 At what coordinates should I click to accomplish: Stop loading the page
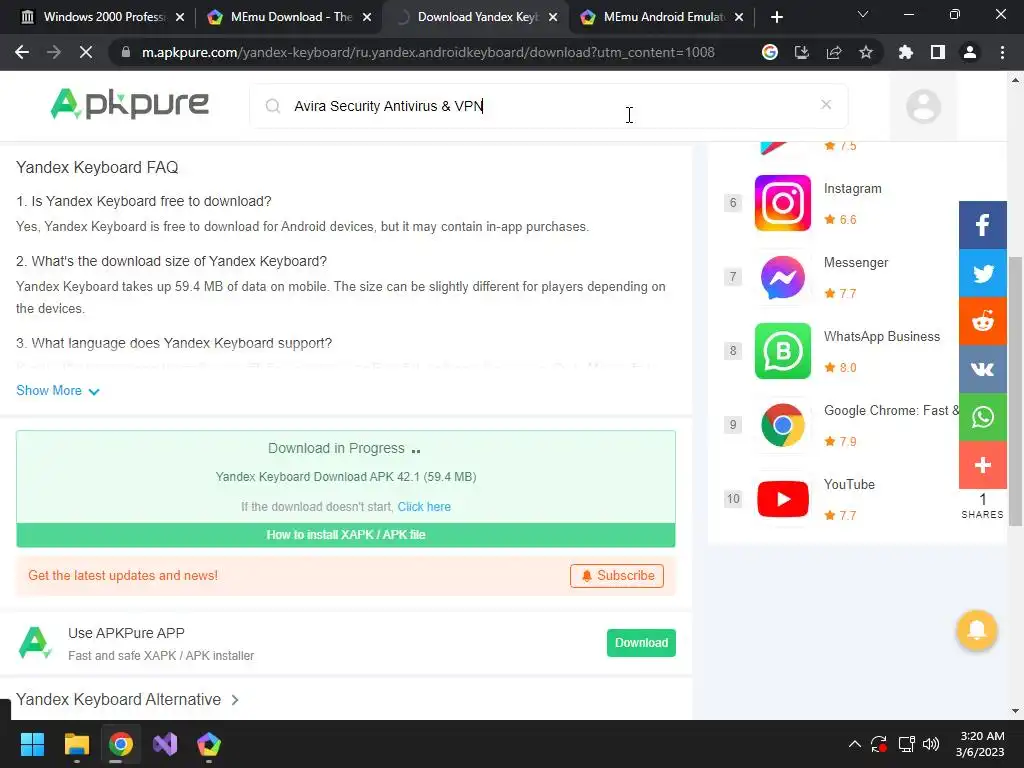tap(86, 52)
